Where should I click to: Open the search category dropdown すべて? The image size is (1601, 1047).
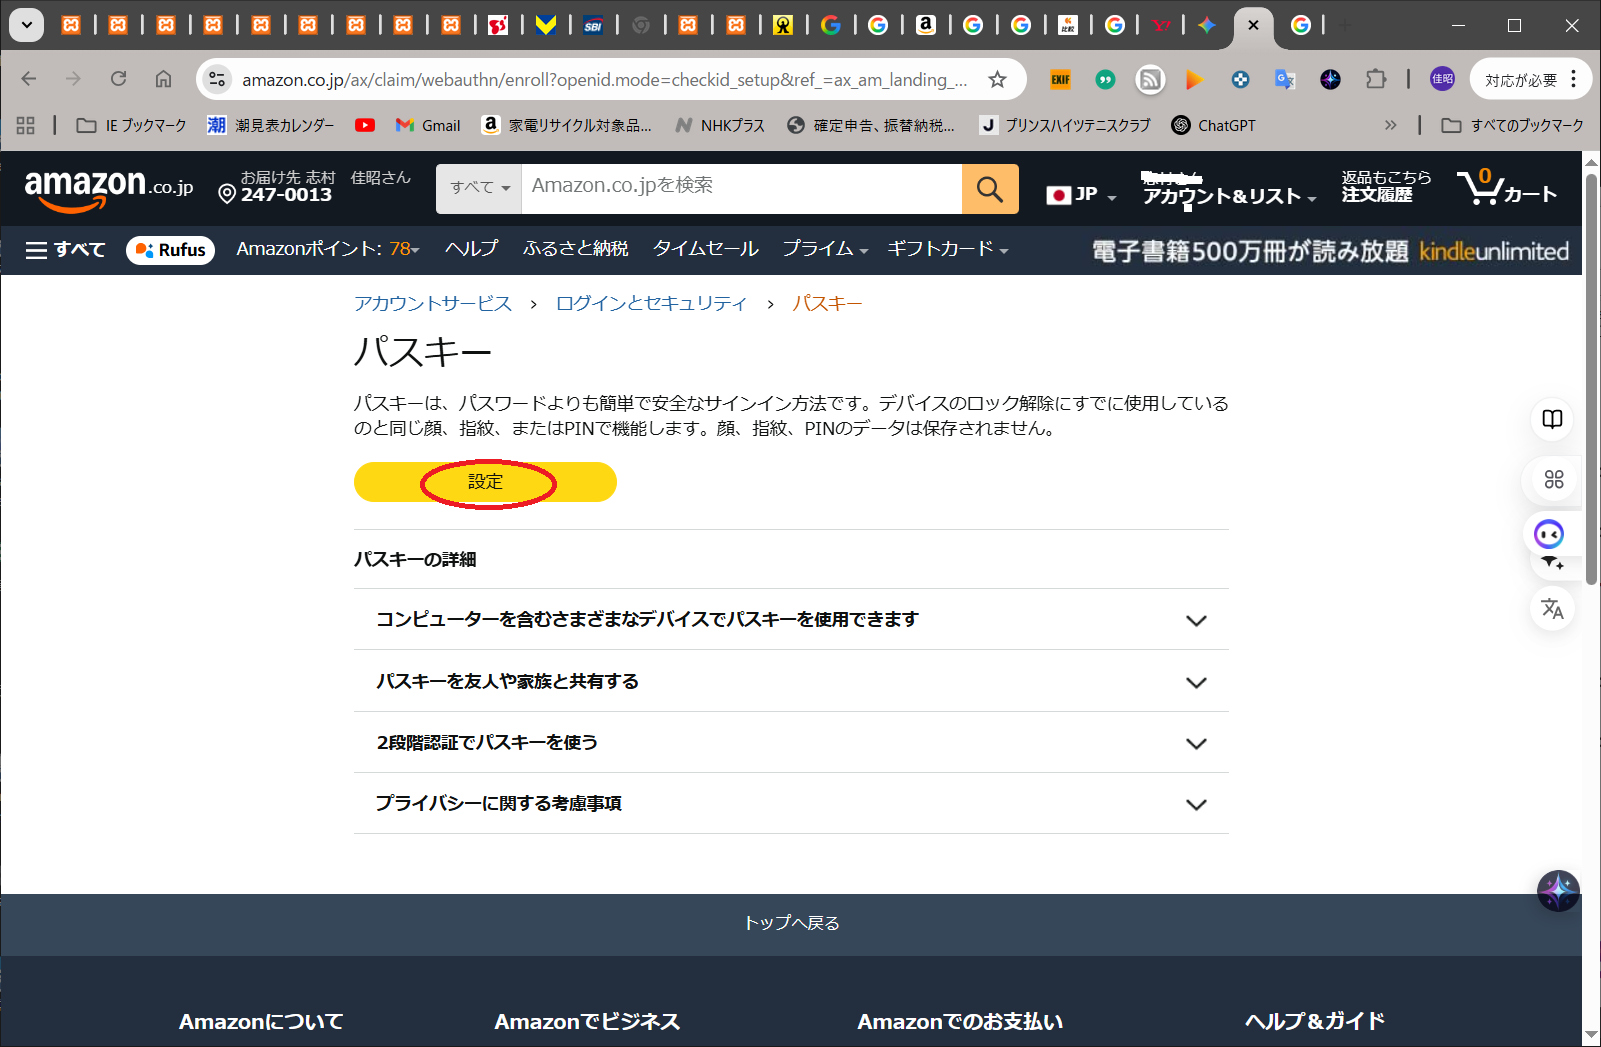coord(479,188)
